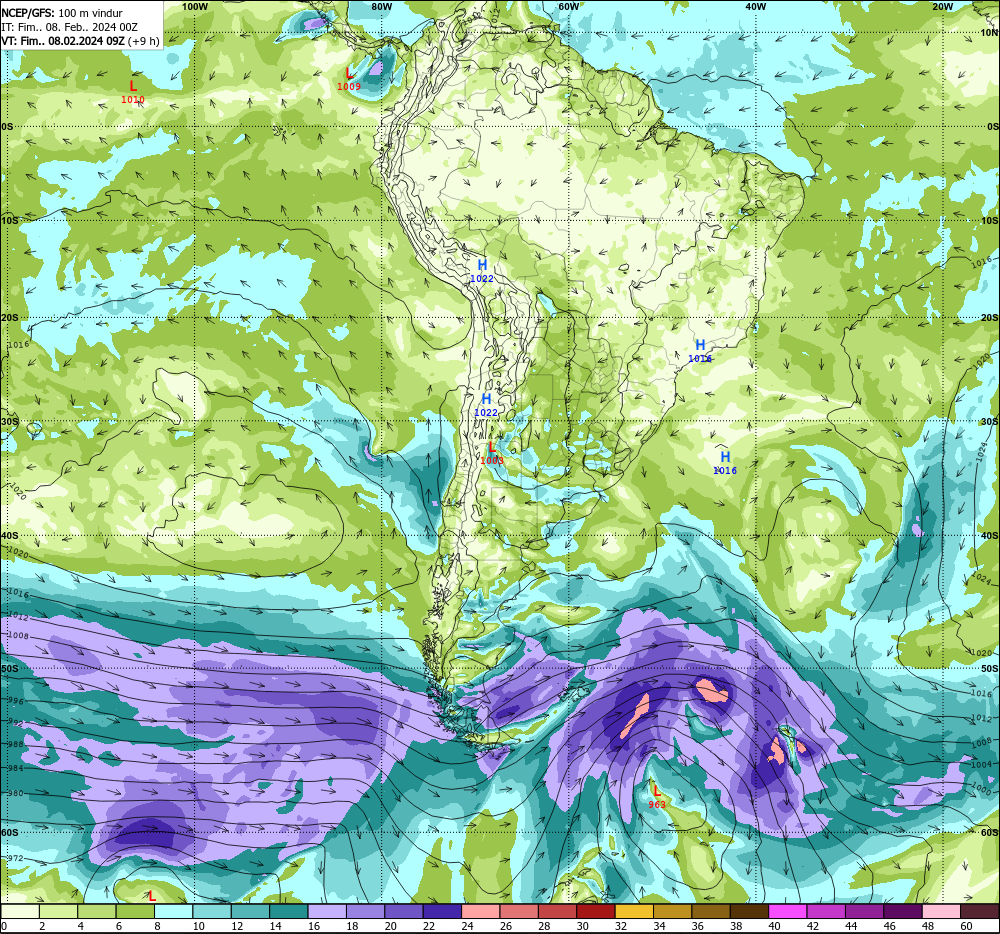This screenshot has height=934, width=1000.
Task: Click the 60S label on the left edge
Action: coord(10,833)
